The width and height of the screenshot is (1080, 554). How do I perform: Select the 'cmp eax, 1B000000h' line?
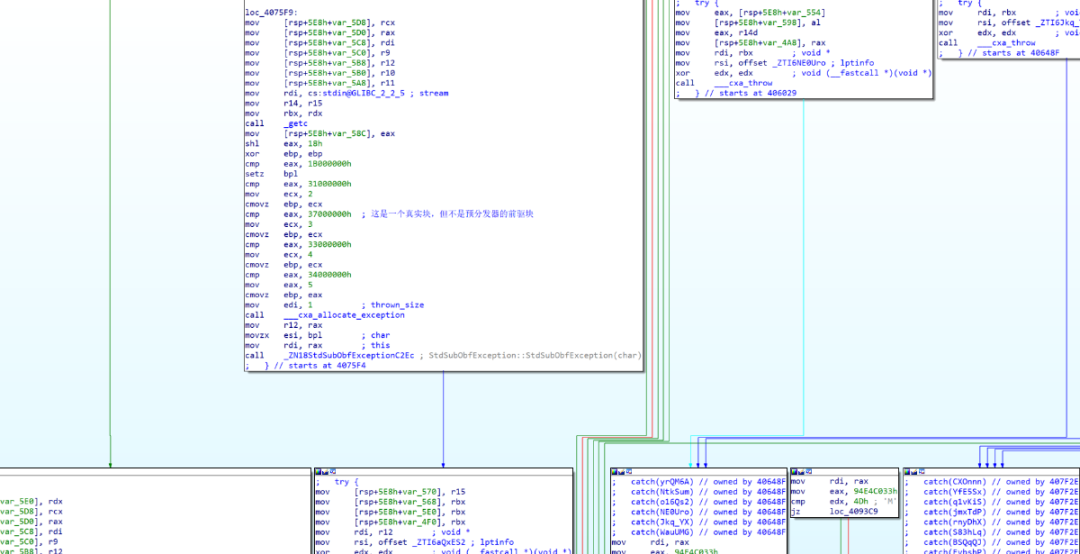pyautogui.click(x=298, y=163)
